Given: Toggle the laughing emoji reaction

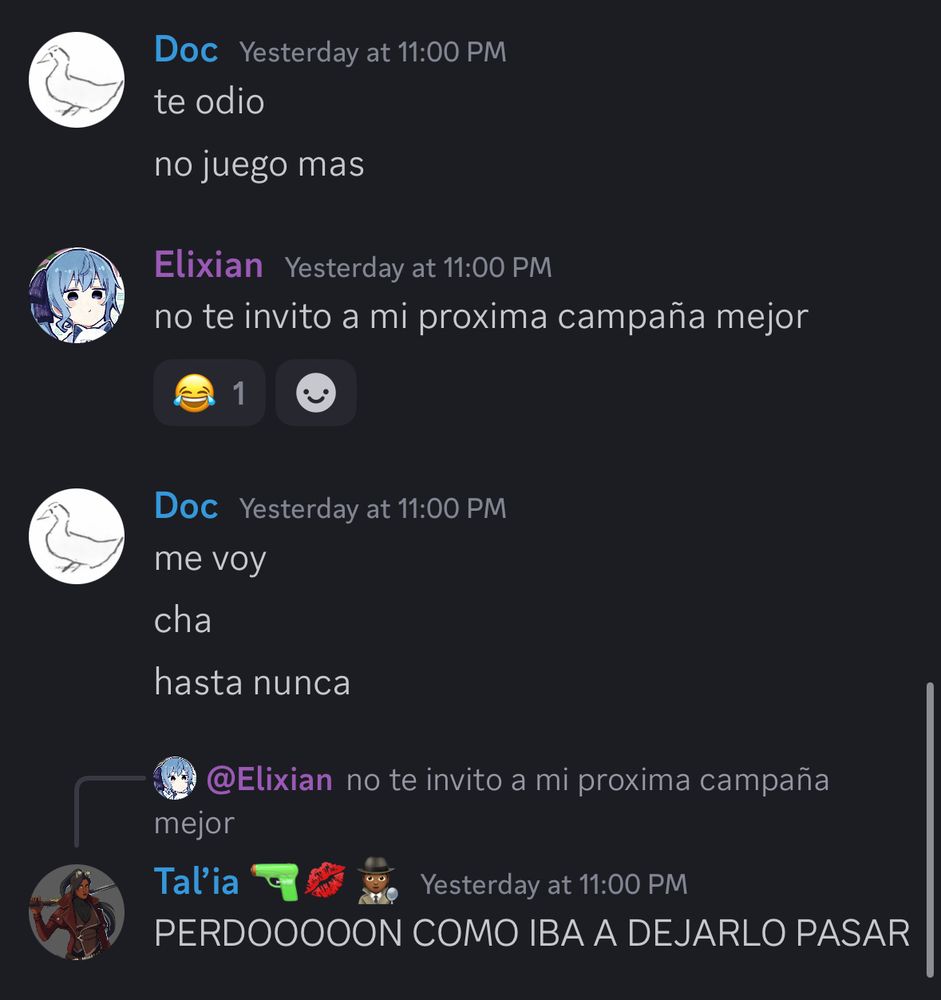Looking at the screenshot, I should click(x=209, y=392).
